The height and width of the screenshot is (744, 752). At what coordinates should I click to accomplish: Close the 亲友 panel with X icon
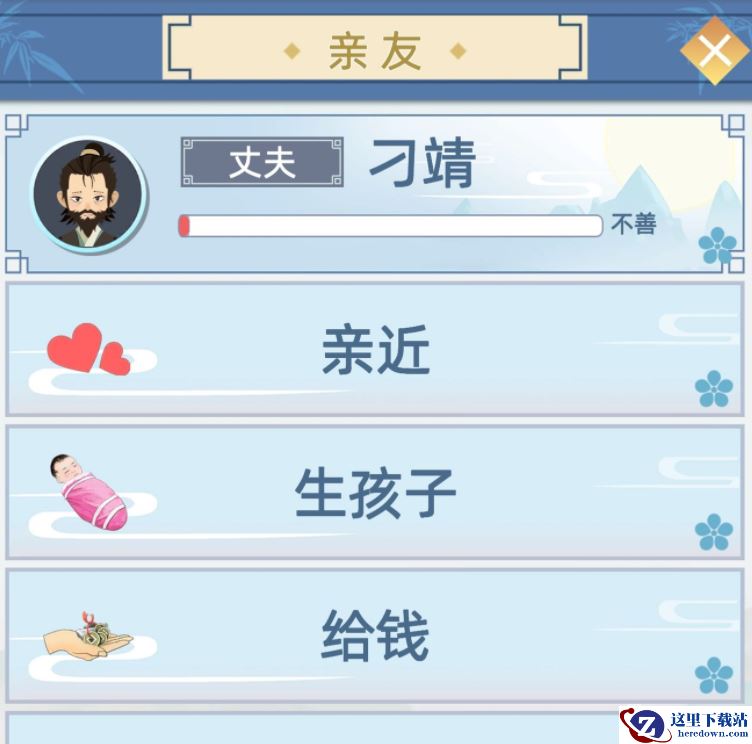click(715, 50)
